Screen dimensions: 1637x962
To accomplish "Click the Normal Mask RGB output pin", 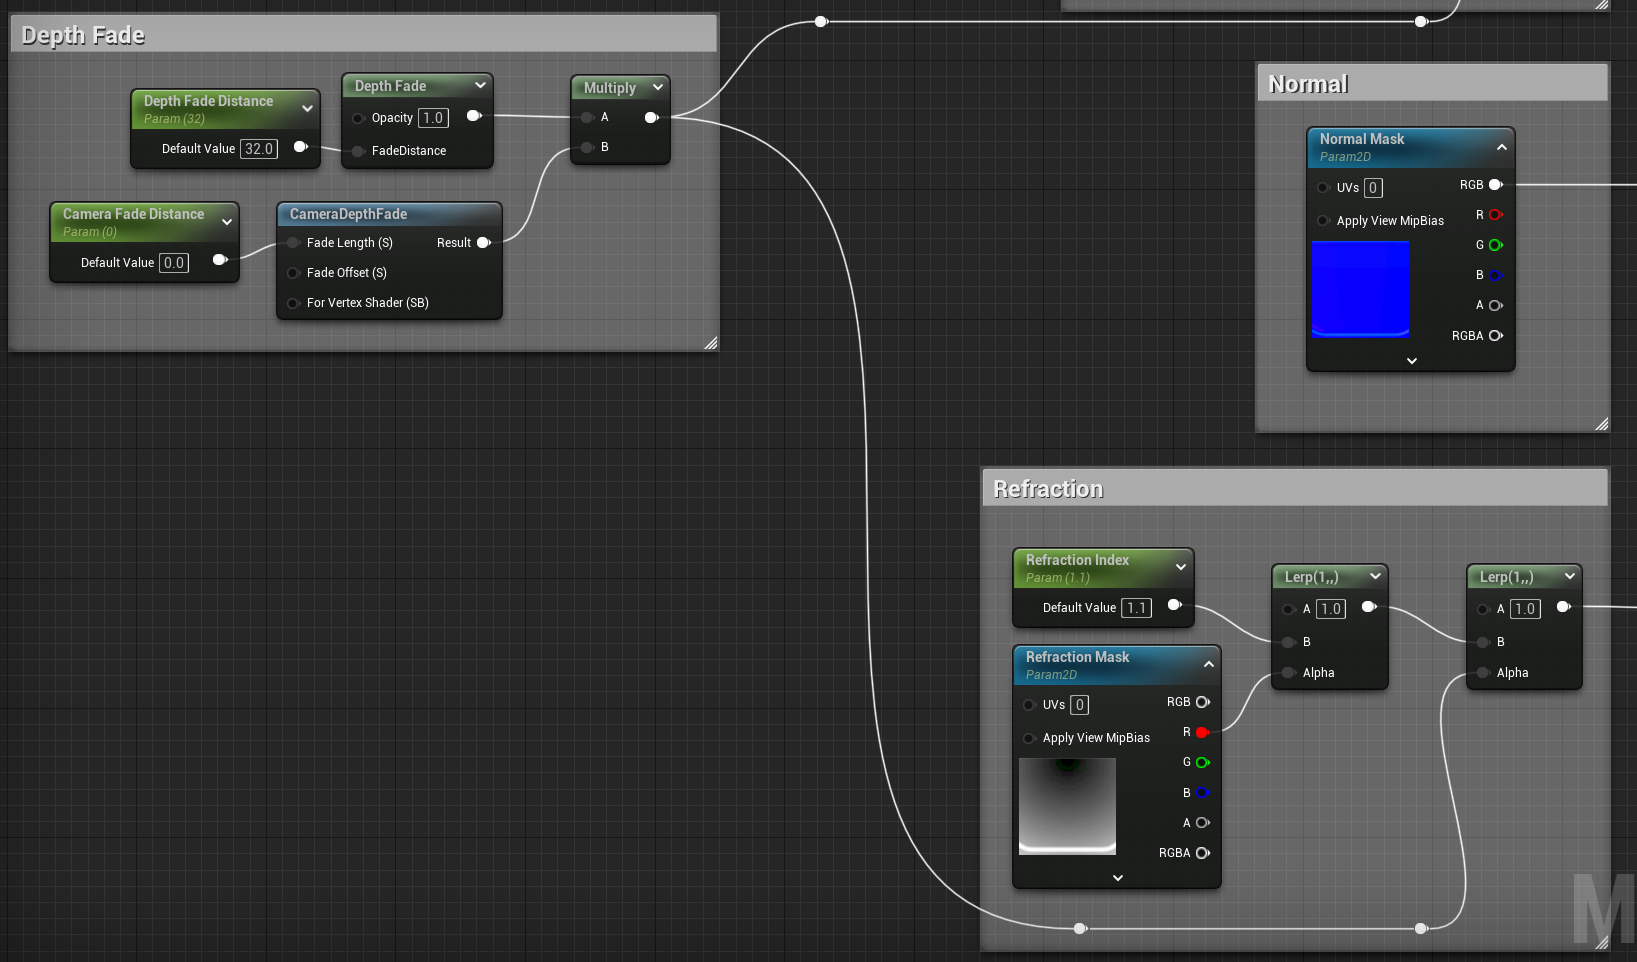I will tap(1495, 185).
